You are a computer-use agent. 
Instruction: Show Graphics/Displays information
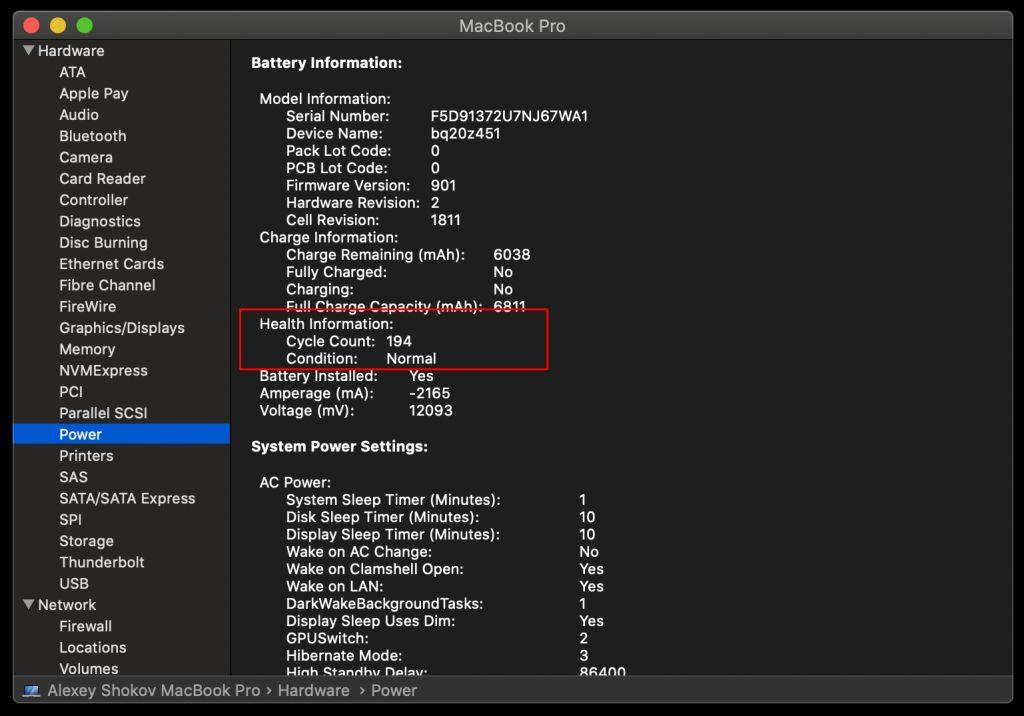pyautogui.click(x=121, y=328)
